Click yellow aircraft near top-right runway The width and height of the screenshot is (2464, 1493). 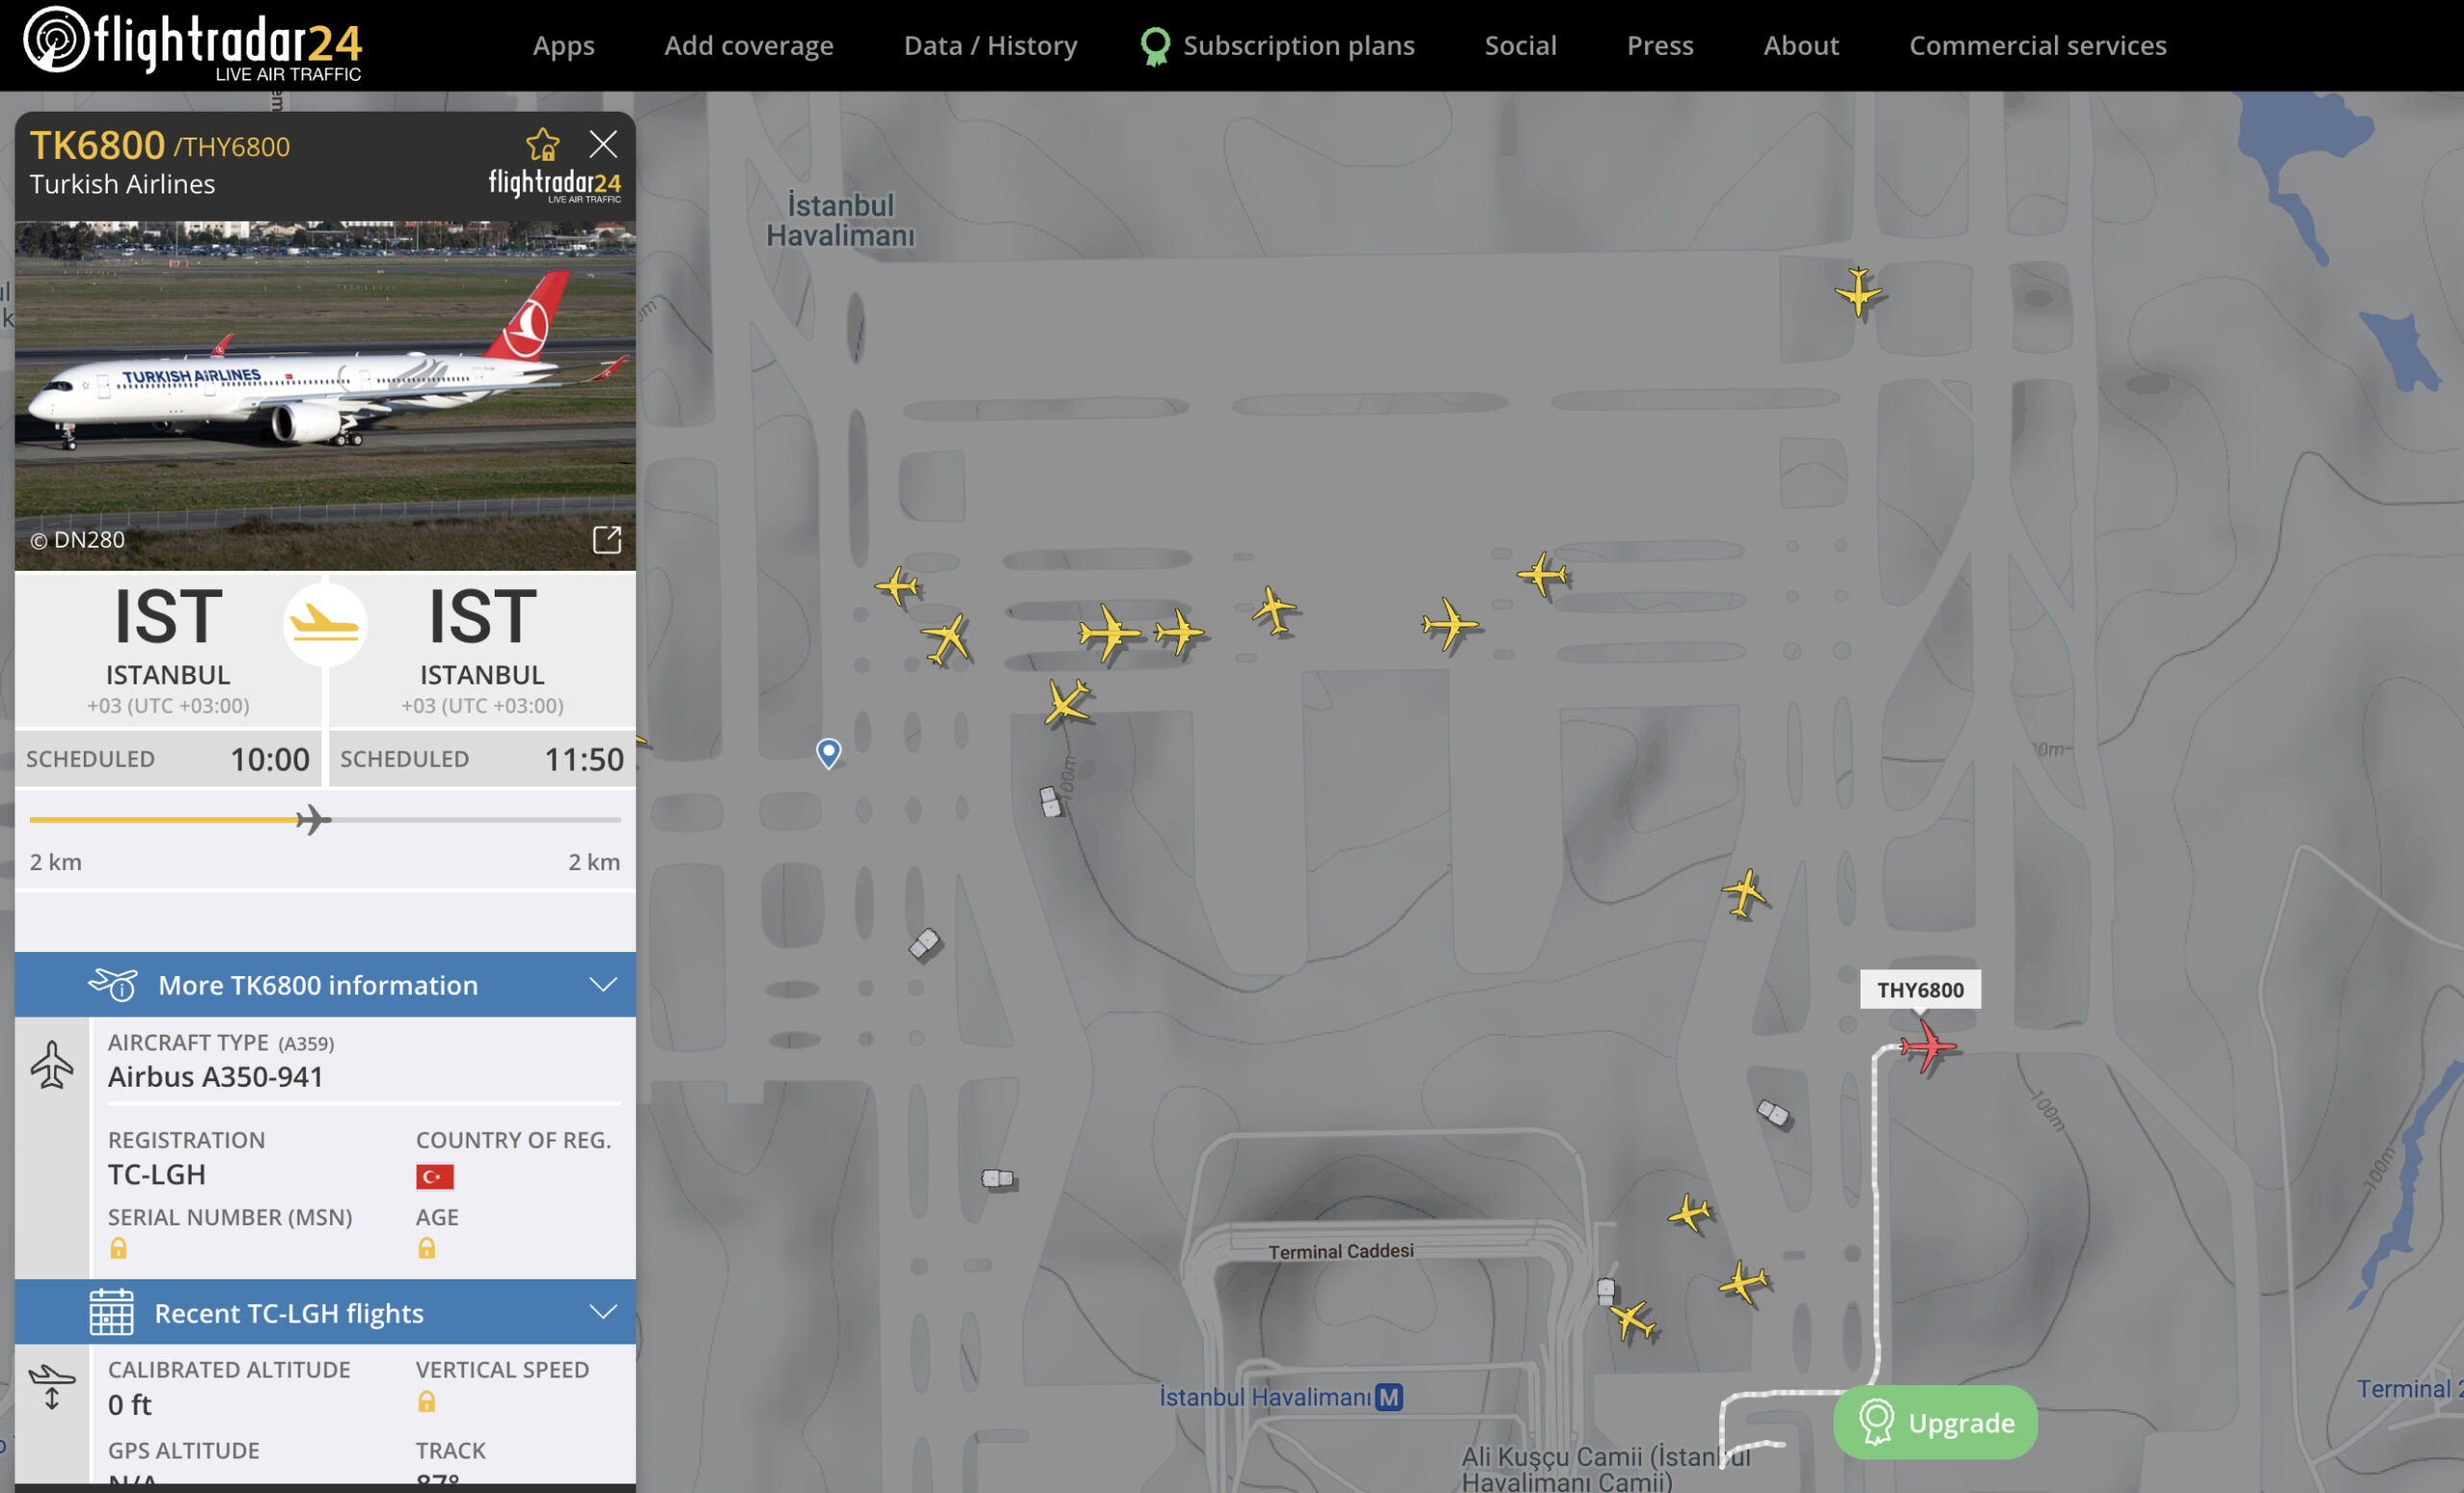pyautogui.click(x=1858, y=292)
